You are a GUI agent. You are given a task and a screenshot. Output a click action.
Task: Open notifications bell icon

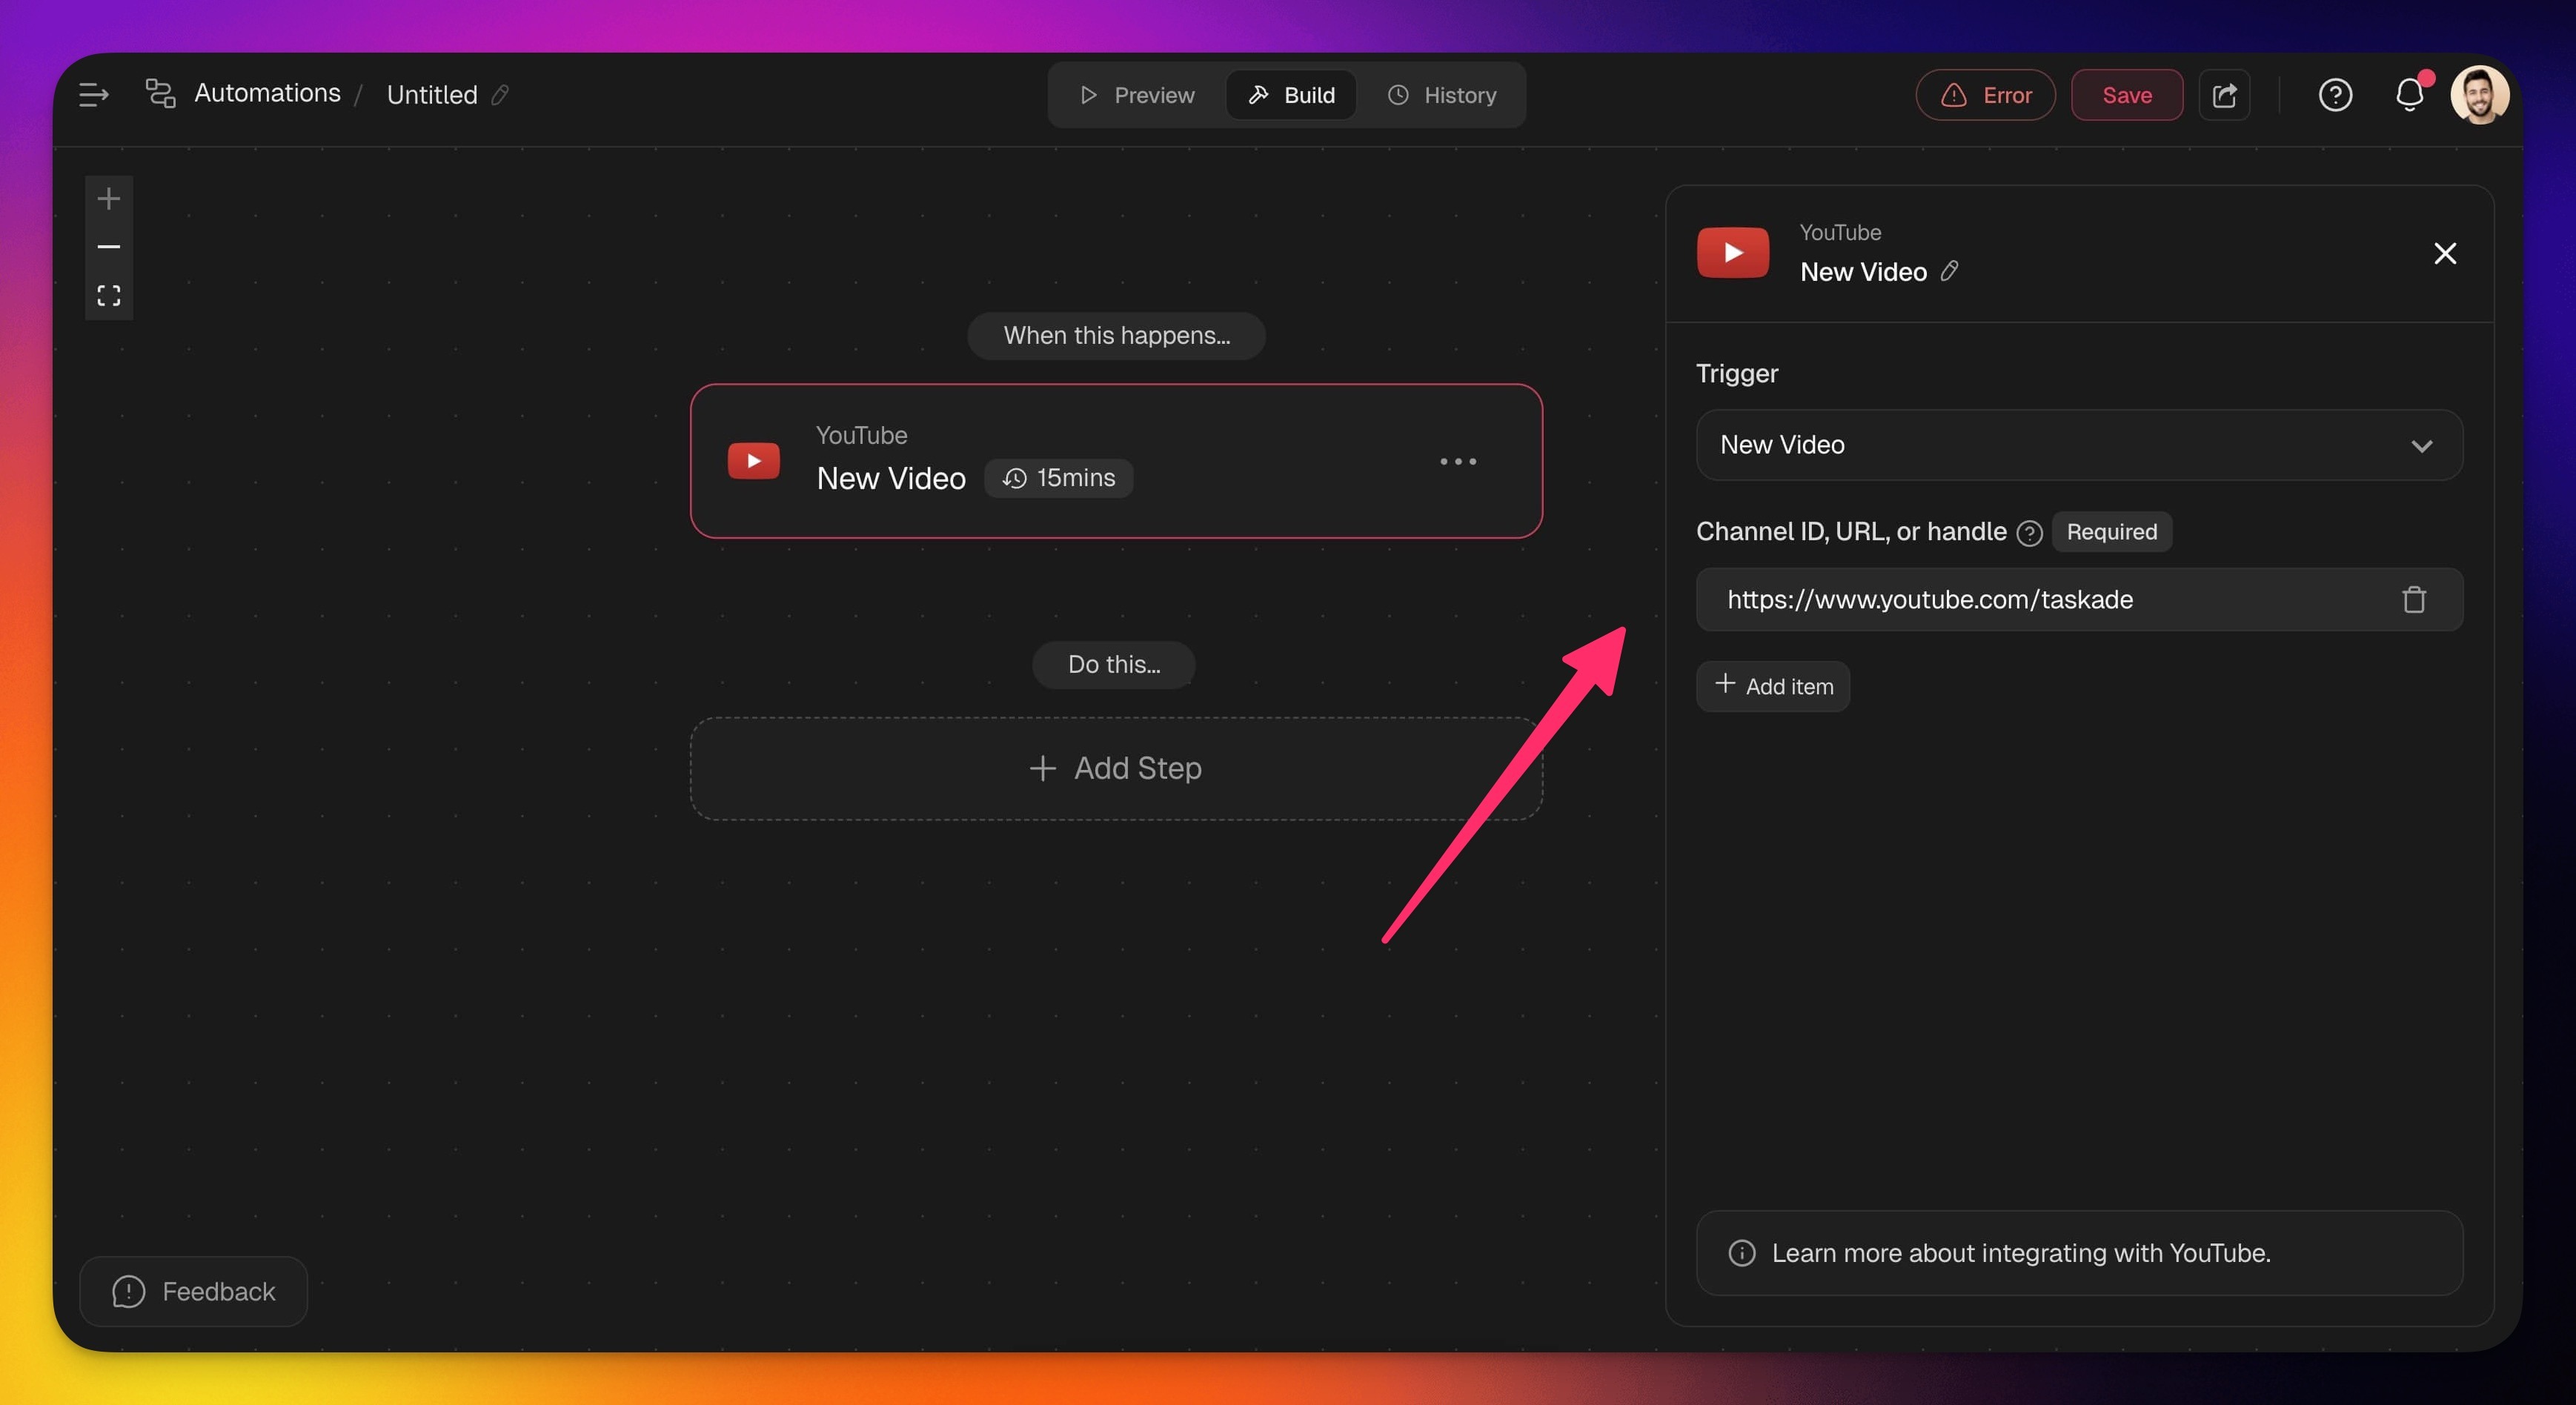[x=2409, y=95]
